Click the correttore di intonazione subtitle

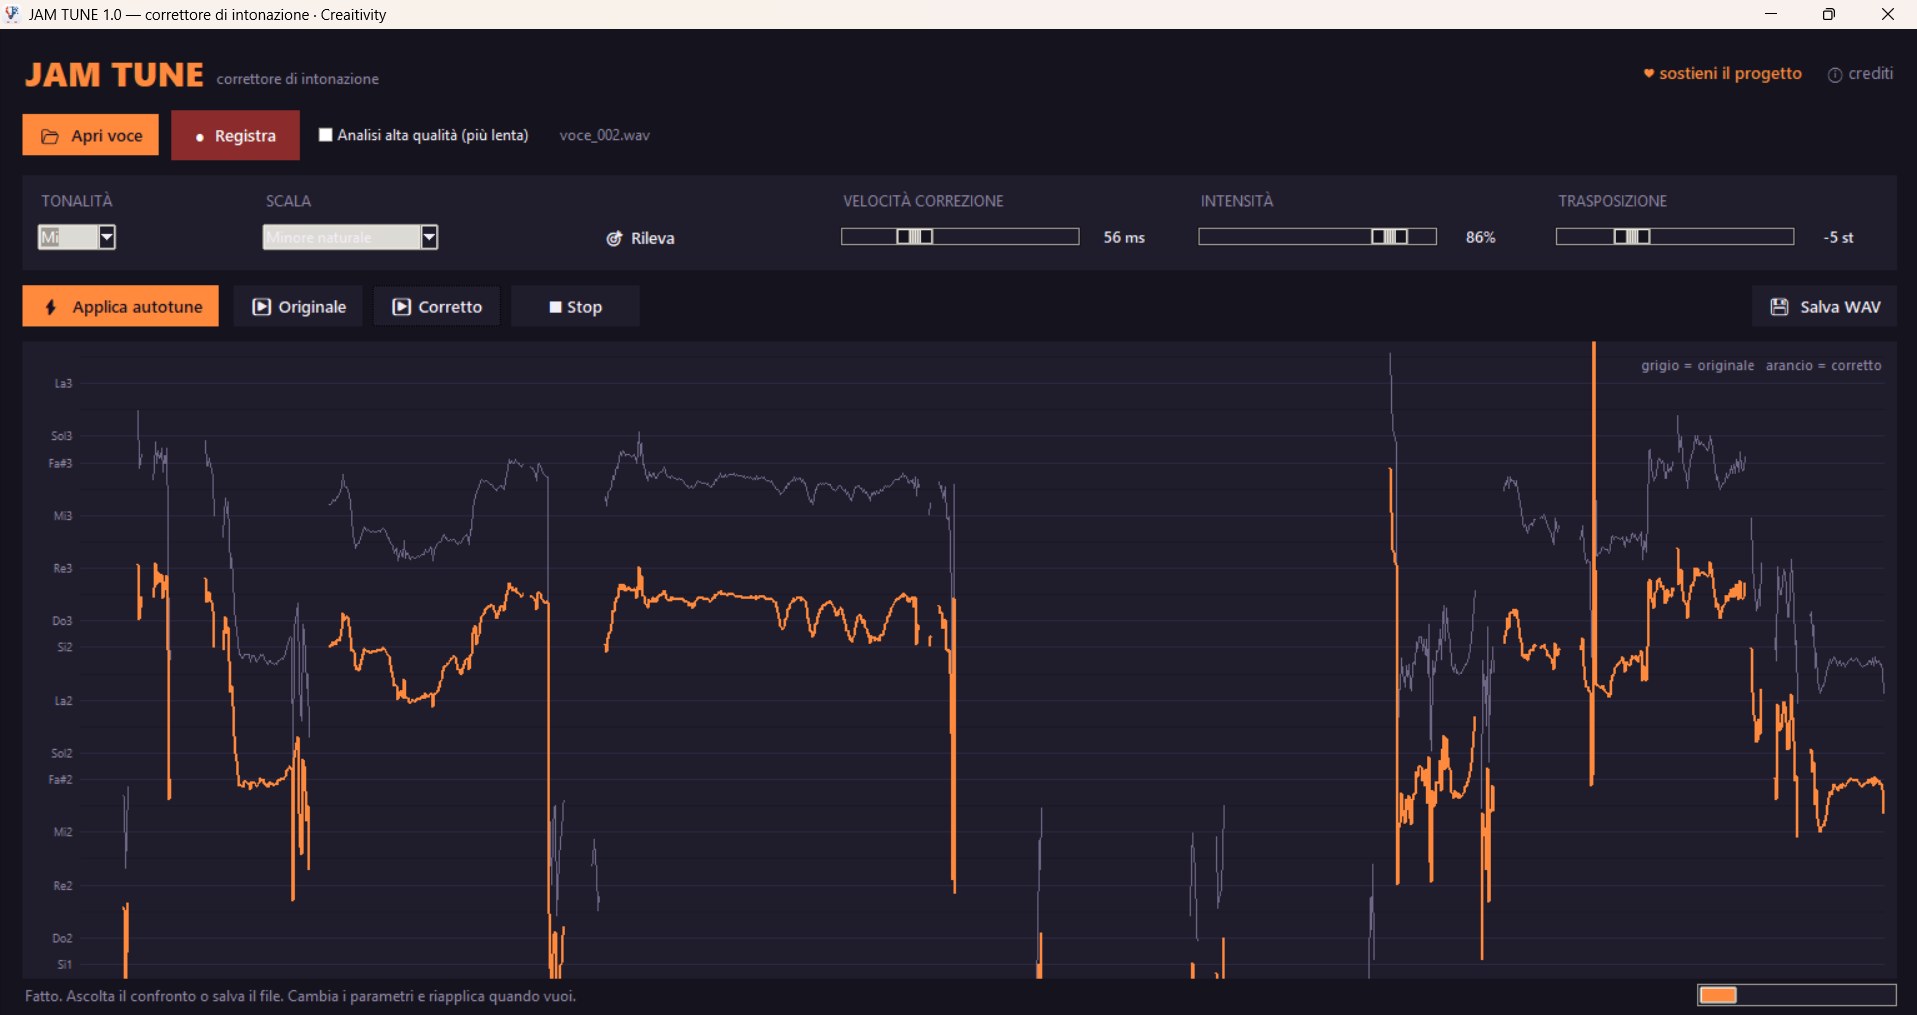[x=298, y=79]
